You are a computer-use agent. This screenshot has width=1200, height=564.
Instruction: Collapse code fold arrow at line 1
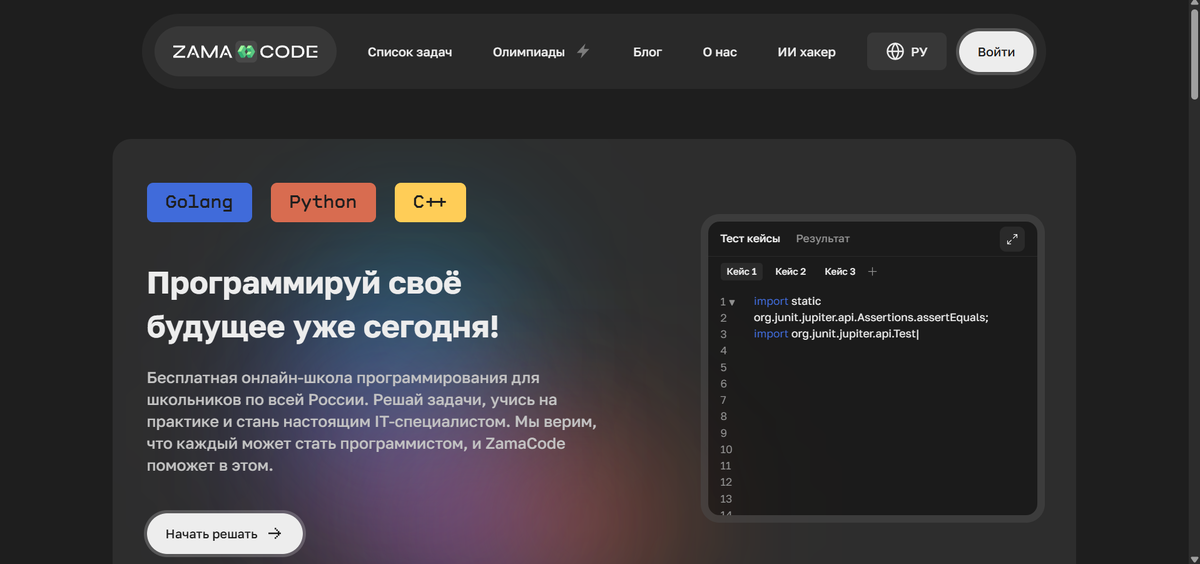[x=732, y=302]
